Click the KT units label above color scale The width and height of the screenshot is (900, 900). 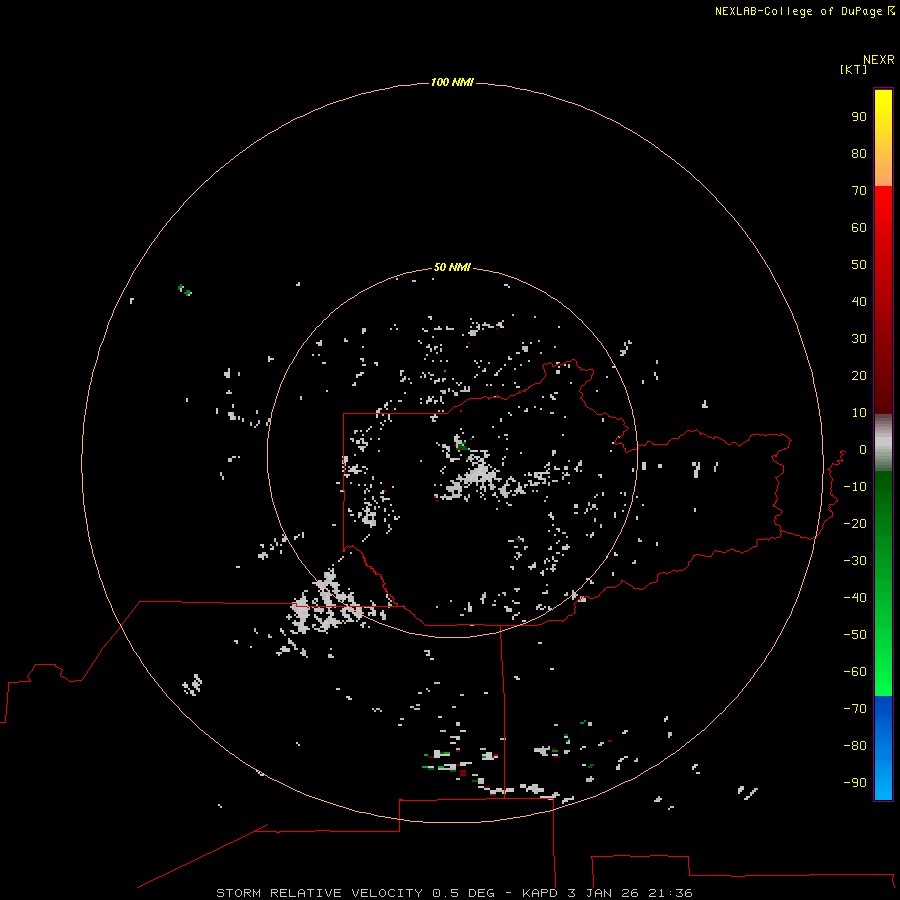tap(853, 69)
